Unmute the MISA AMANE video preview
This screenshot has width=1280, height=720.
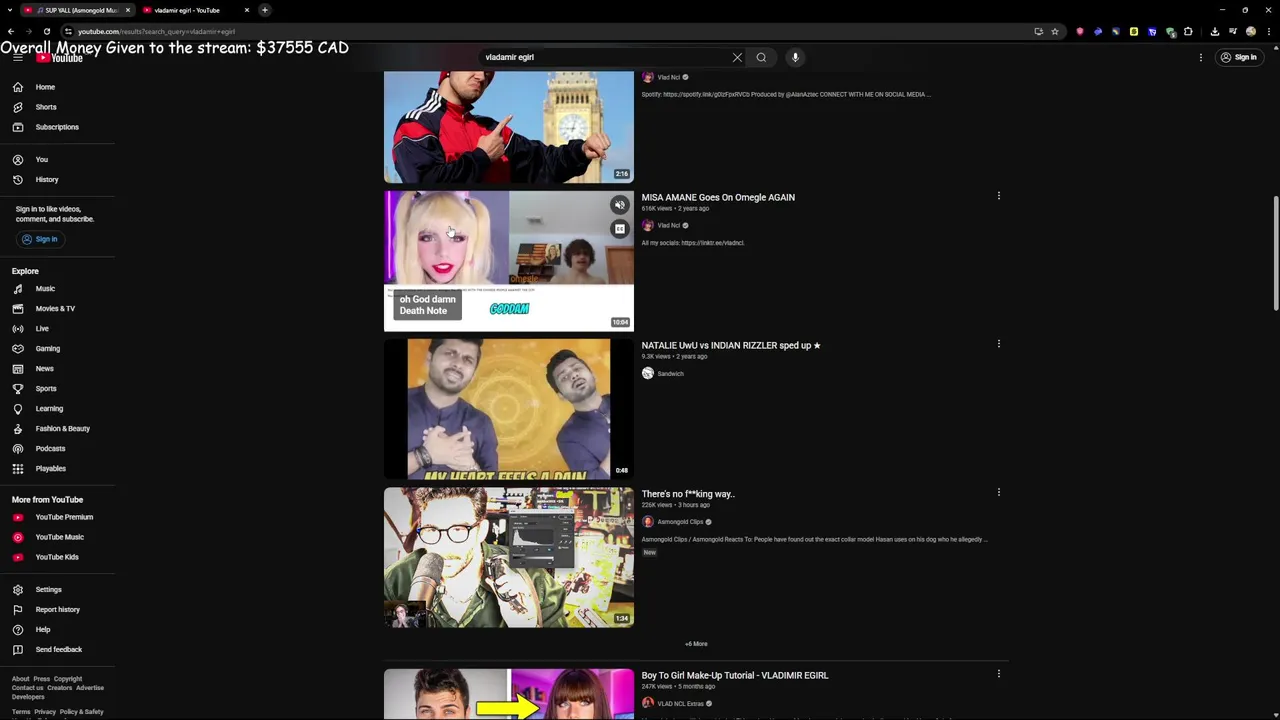point(620,205)
